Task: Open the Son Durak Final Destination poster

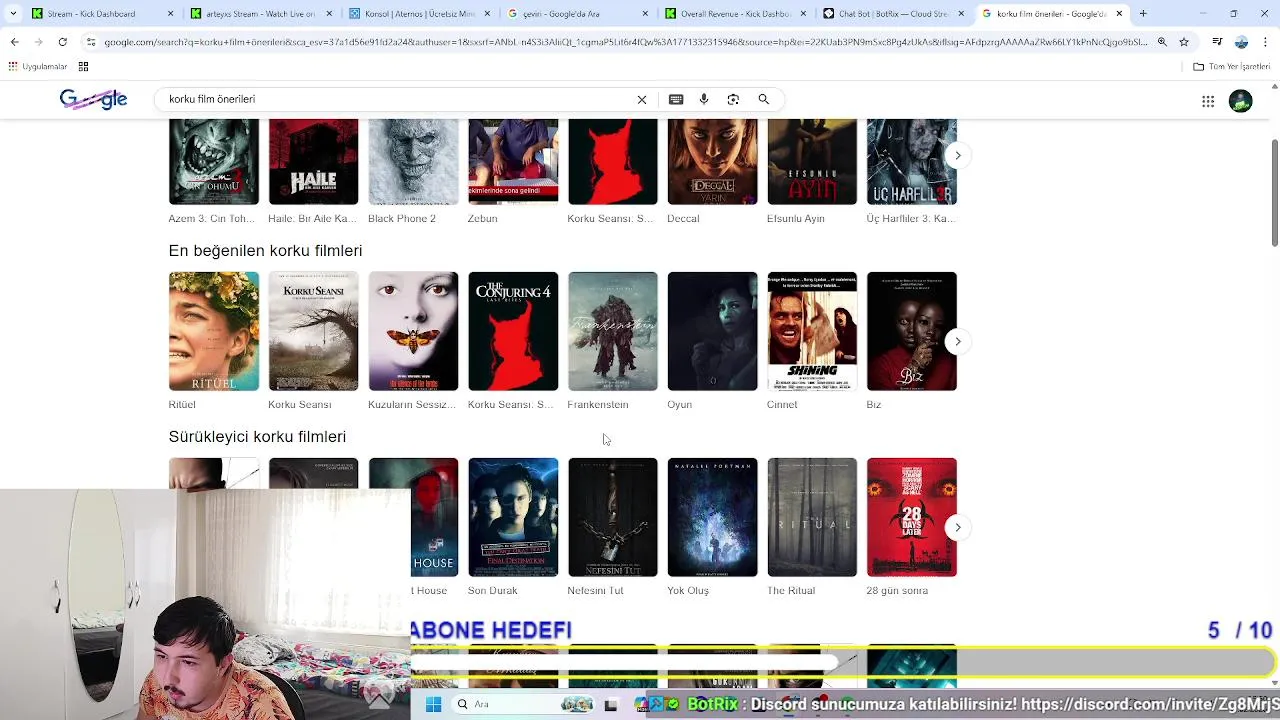Action: click(x=513, y=517)
